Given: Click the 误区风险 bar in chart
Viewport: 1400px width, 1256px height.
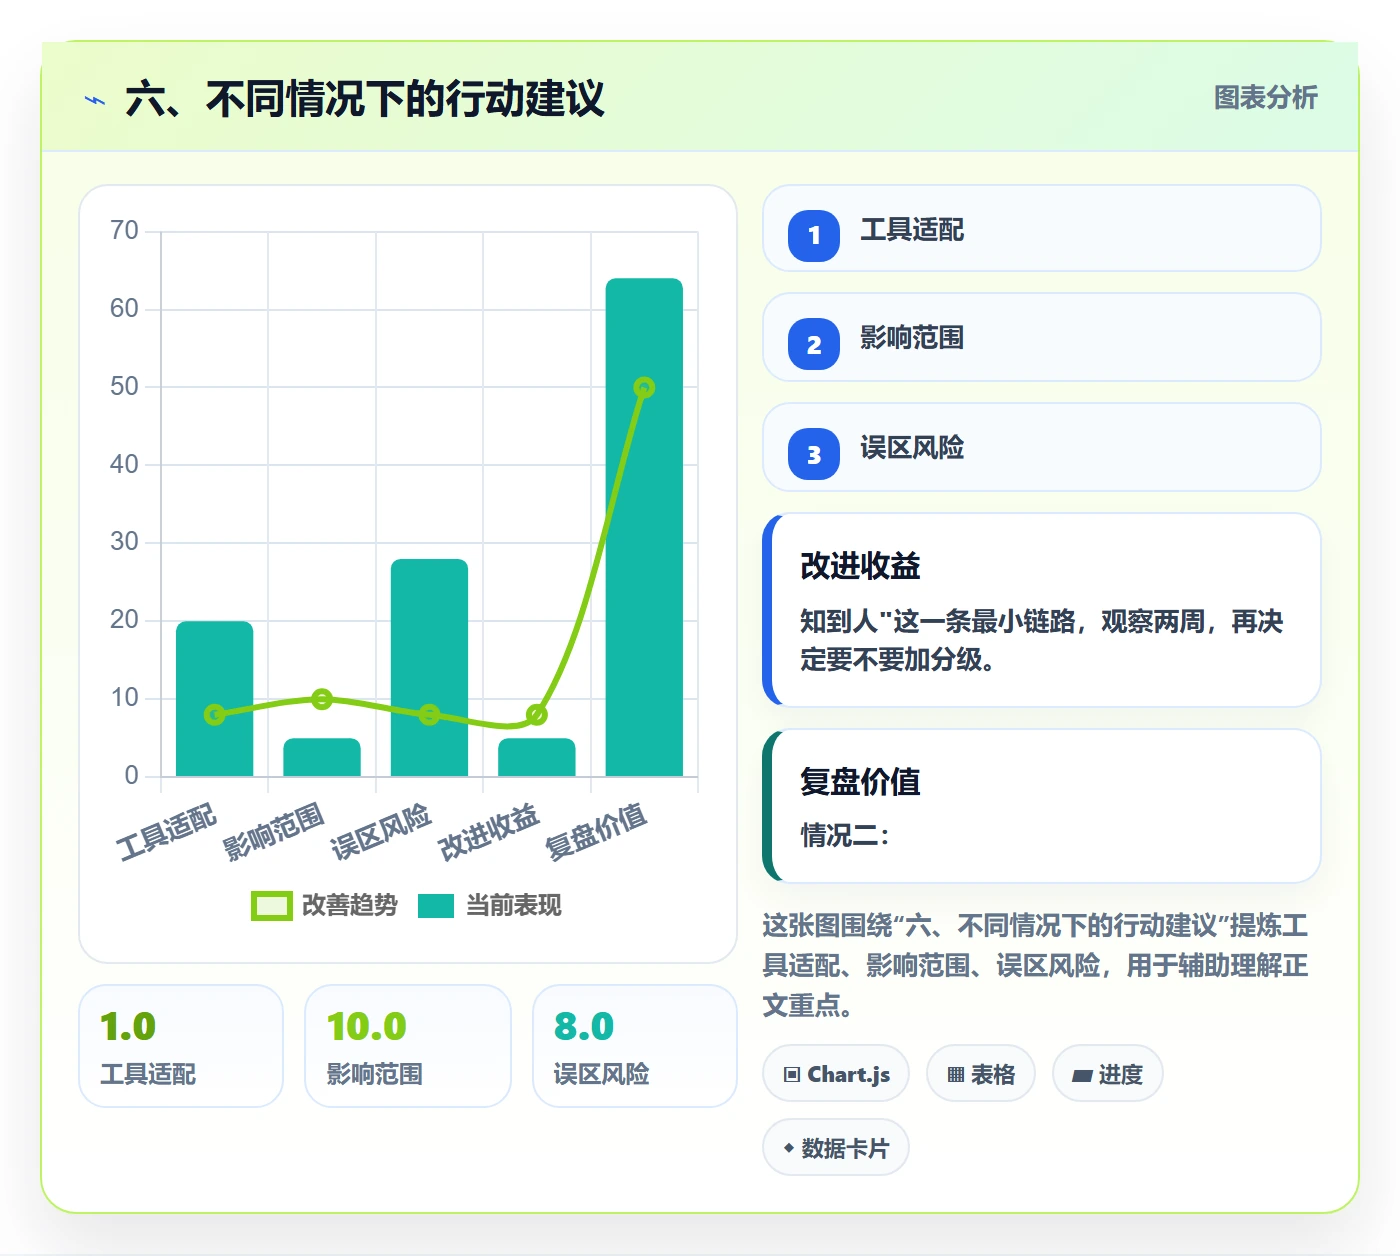Looking at the screenshot, I should tap(429, 667).
